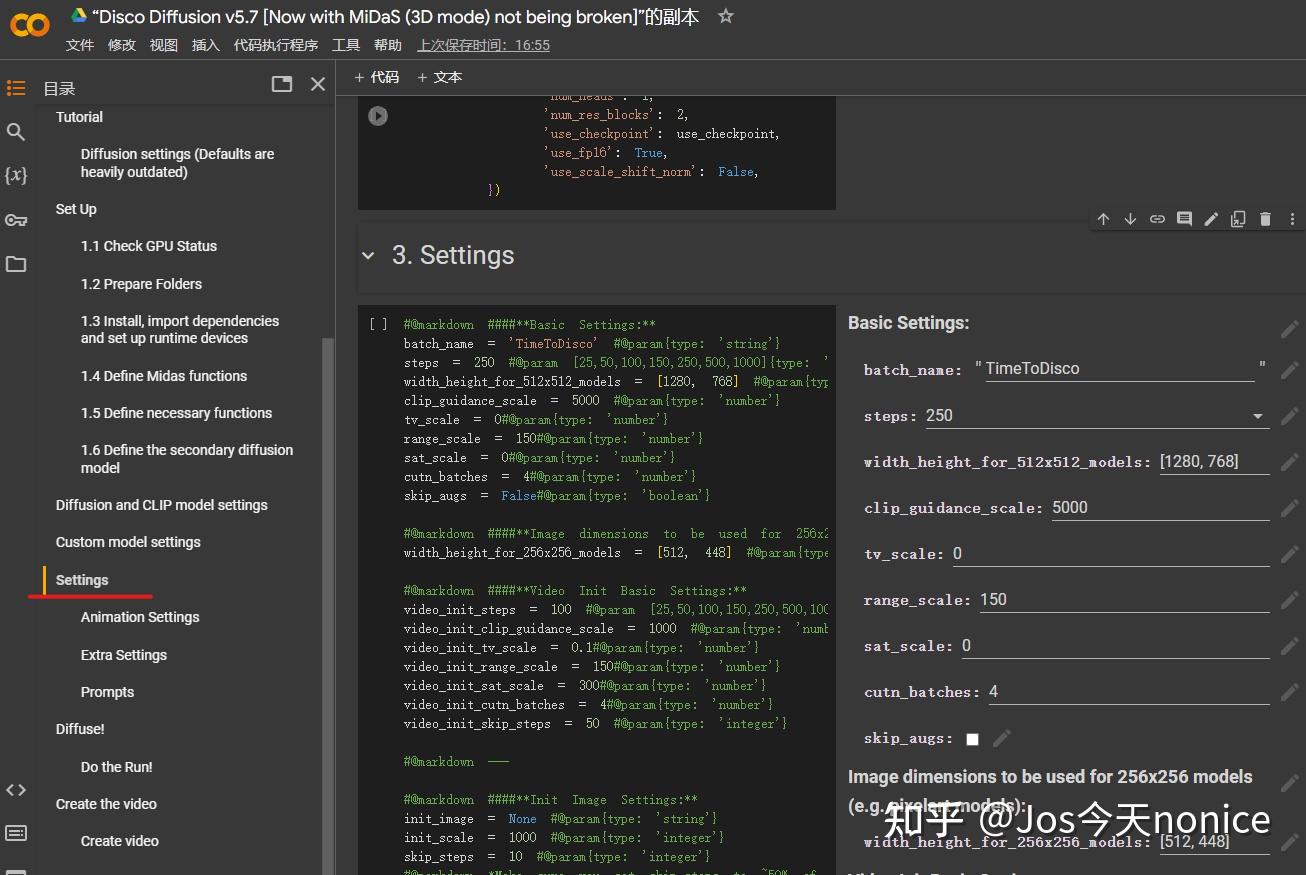Click the + 文本 button
The height and width of the screenshot is (875, 1306).
[x=440, y=77]
